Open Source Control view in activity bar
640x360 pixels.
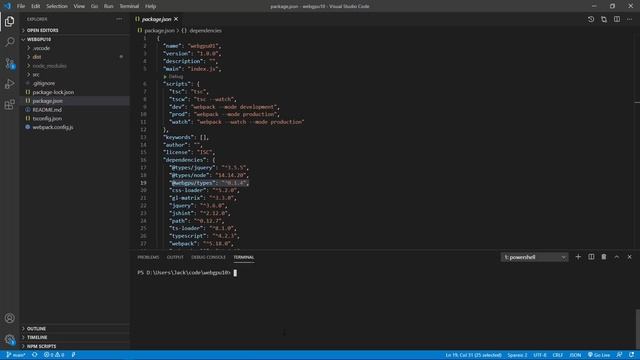[x=10, y=63]
